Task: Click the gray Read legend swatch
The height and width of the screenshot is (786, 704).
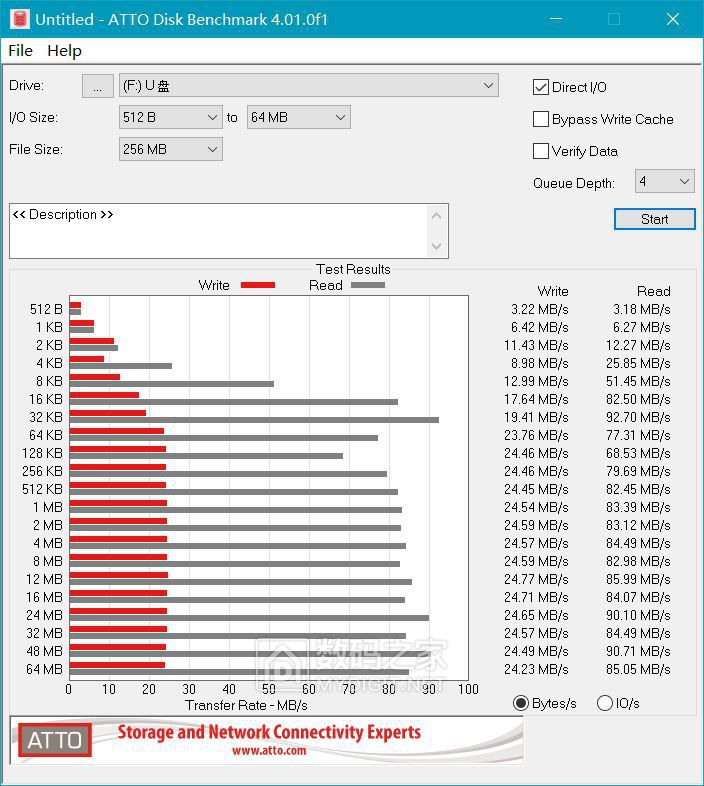Action: coord(368,285)
